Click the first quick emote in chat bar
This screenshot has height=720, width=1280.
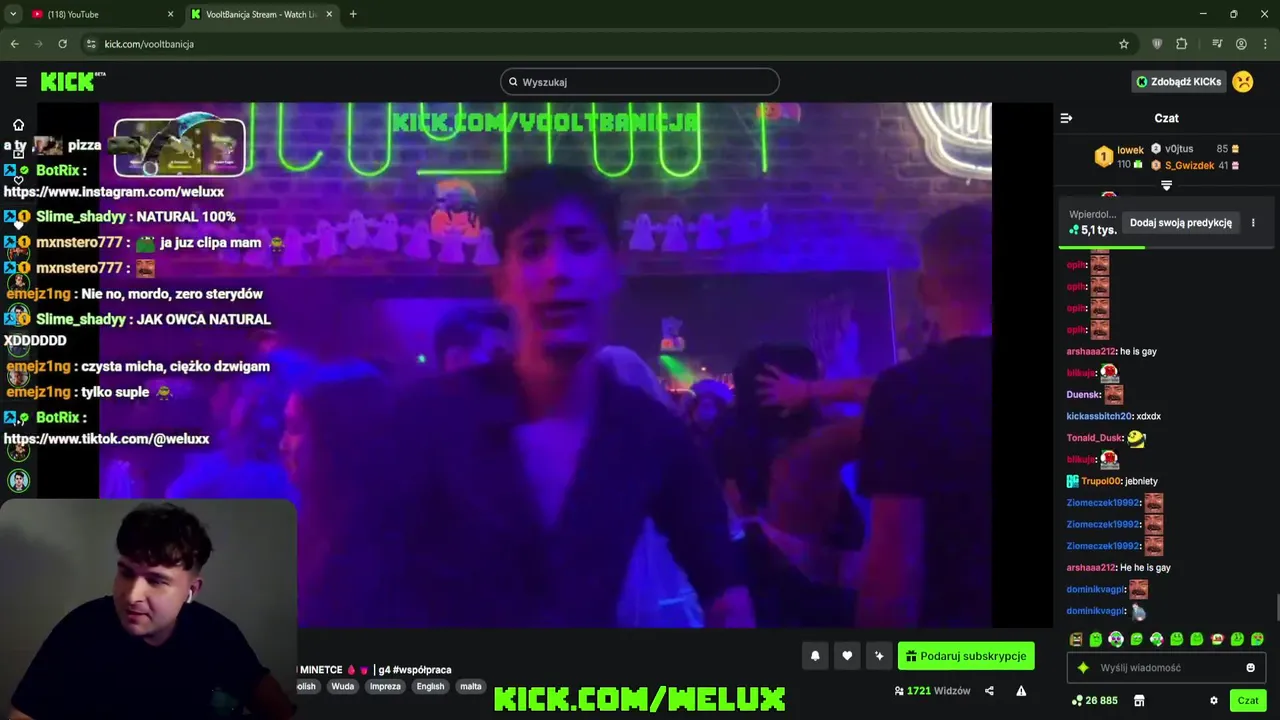pyautogui.click(x=1076, y=639)
